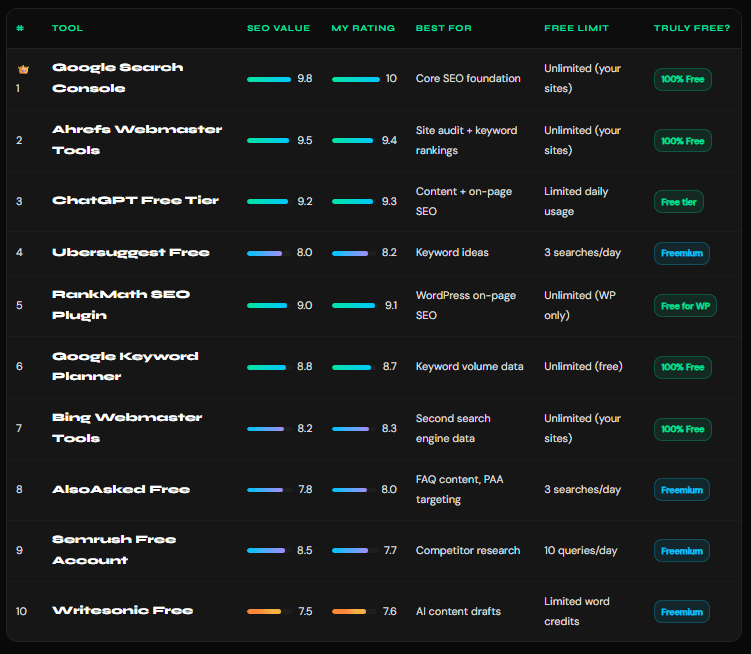The width and height of the screenshot is (751, 654).
Task: Click rank number 10 in Writesonic row
Action: point(21,611)
